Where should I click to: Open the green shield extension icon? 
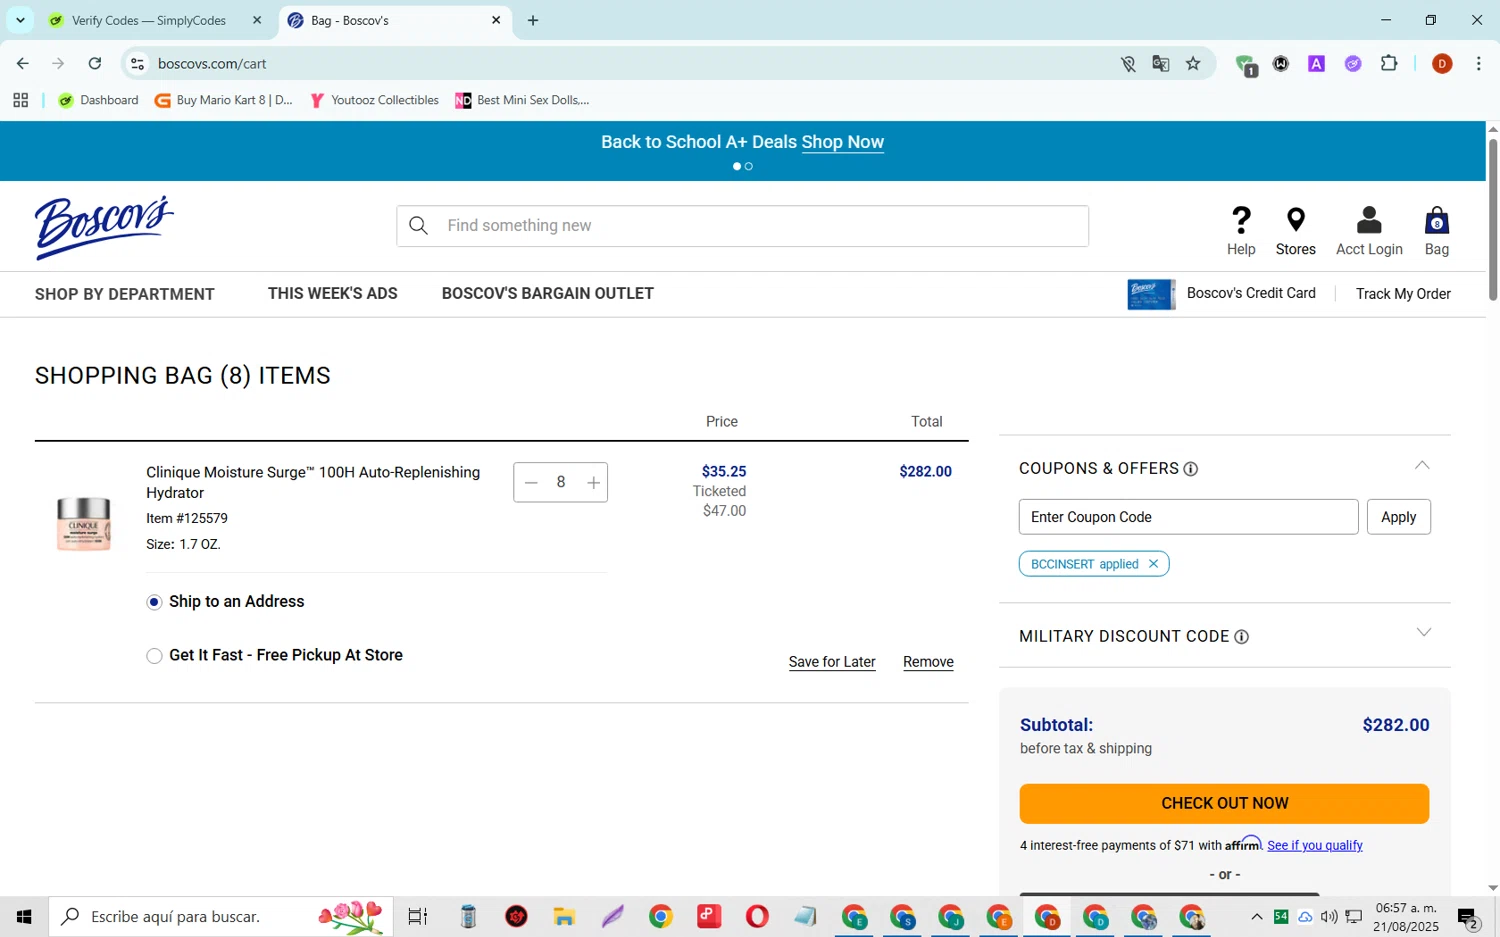point(1246,65)
